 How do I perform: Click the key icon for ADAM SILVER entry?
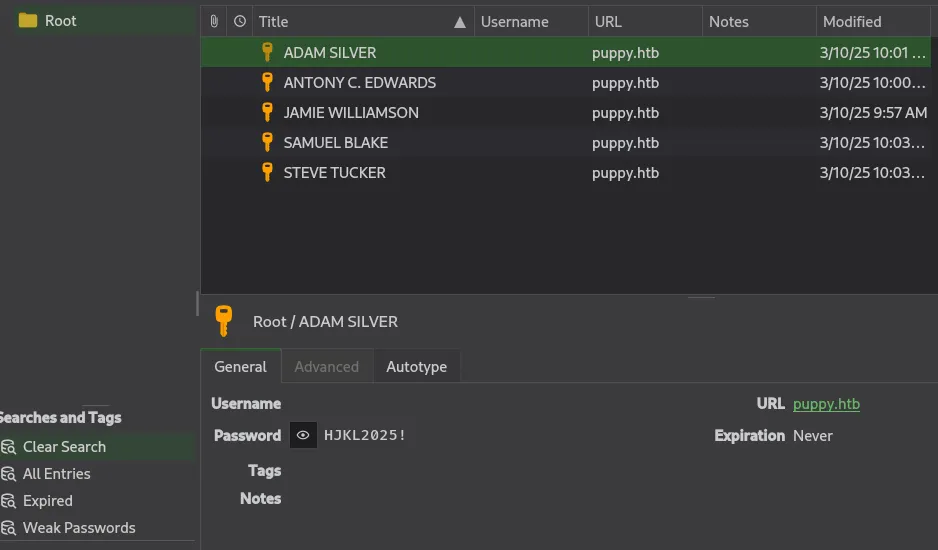[x=267, y=52]
